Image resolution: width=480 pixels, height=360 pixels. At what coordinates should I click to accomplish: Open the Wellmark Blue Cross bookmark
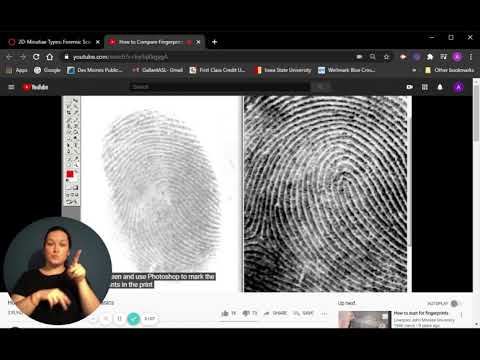pos(347,70)
